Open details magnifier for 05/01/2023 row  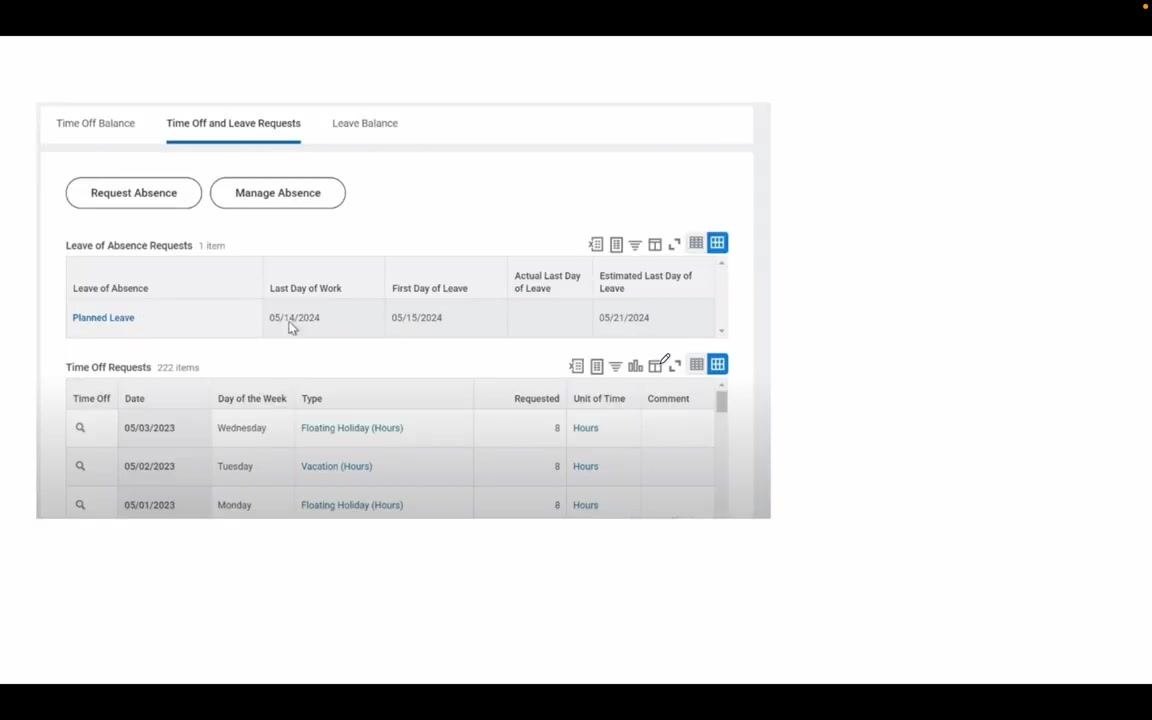coord(80,505)
